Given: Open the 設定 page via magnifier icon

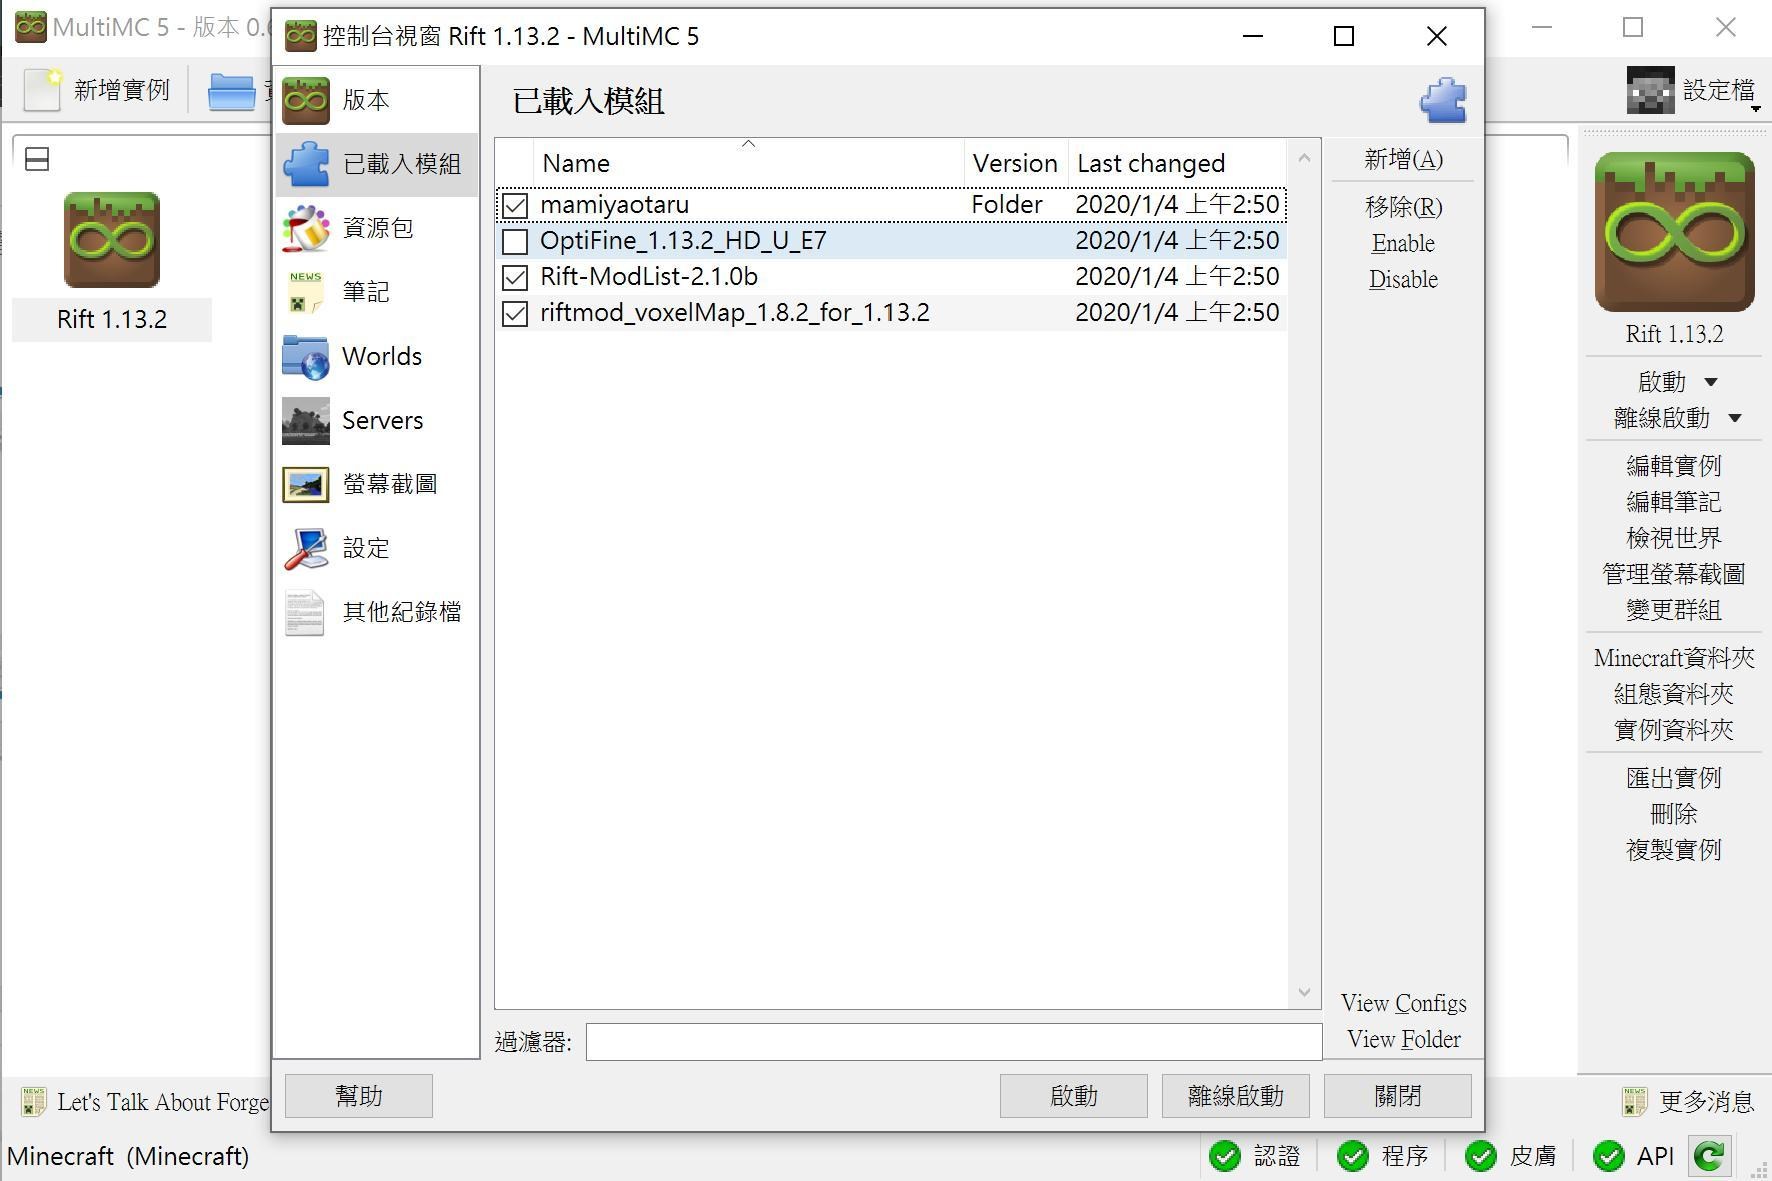Looking at the screenshot, I should [x=306, y=548].
